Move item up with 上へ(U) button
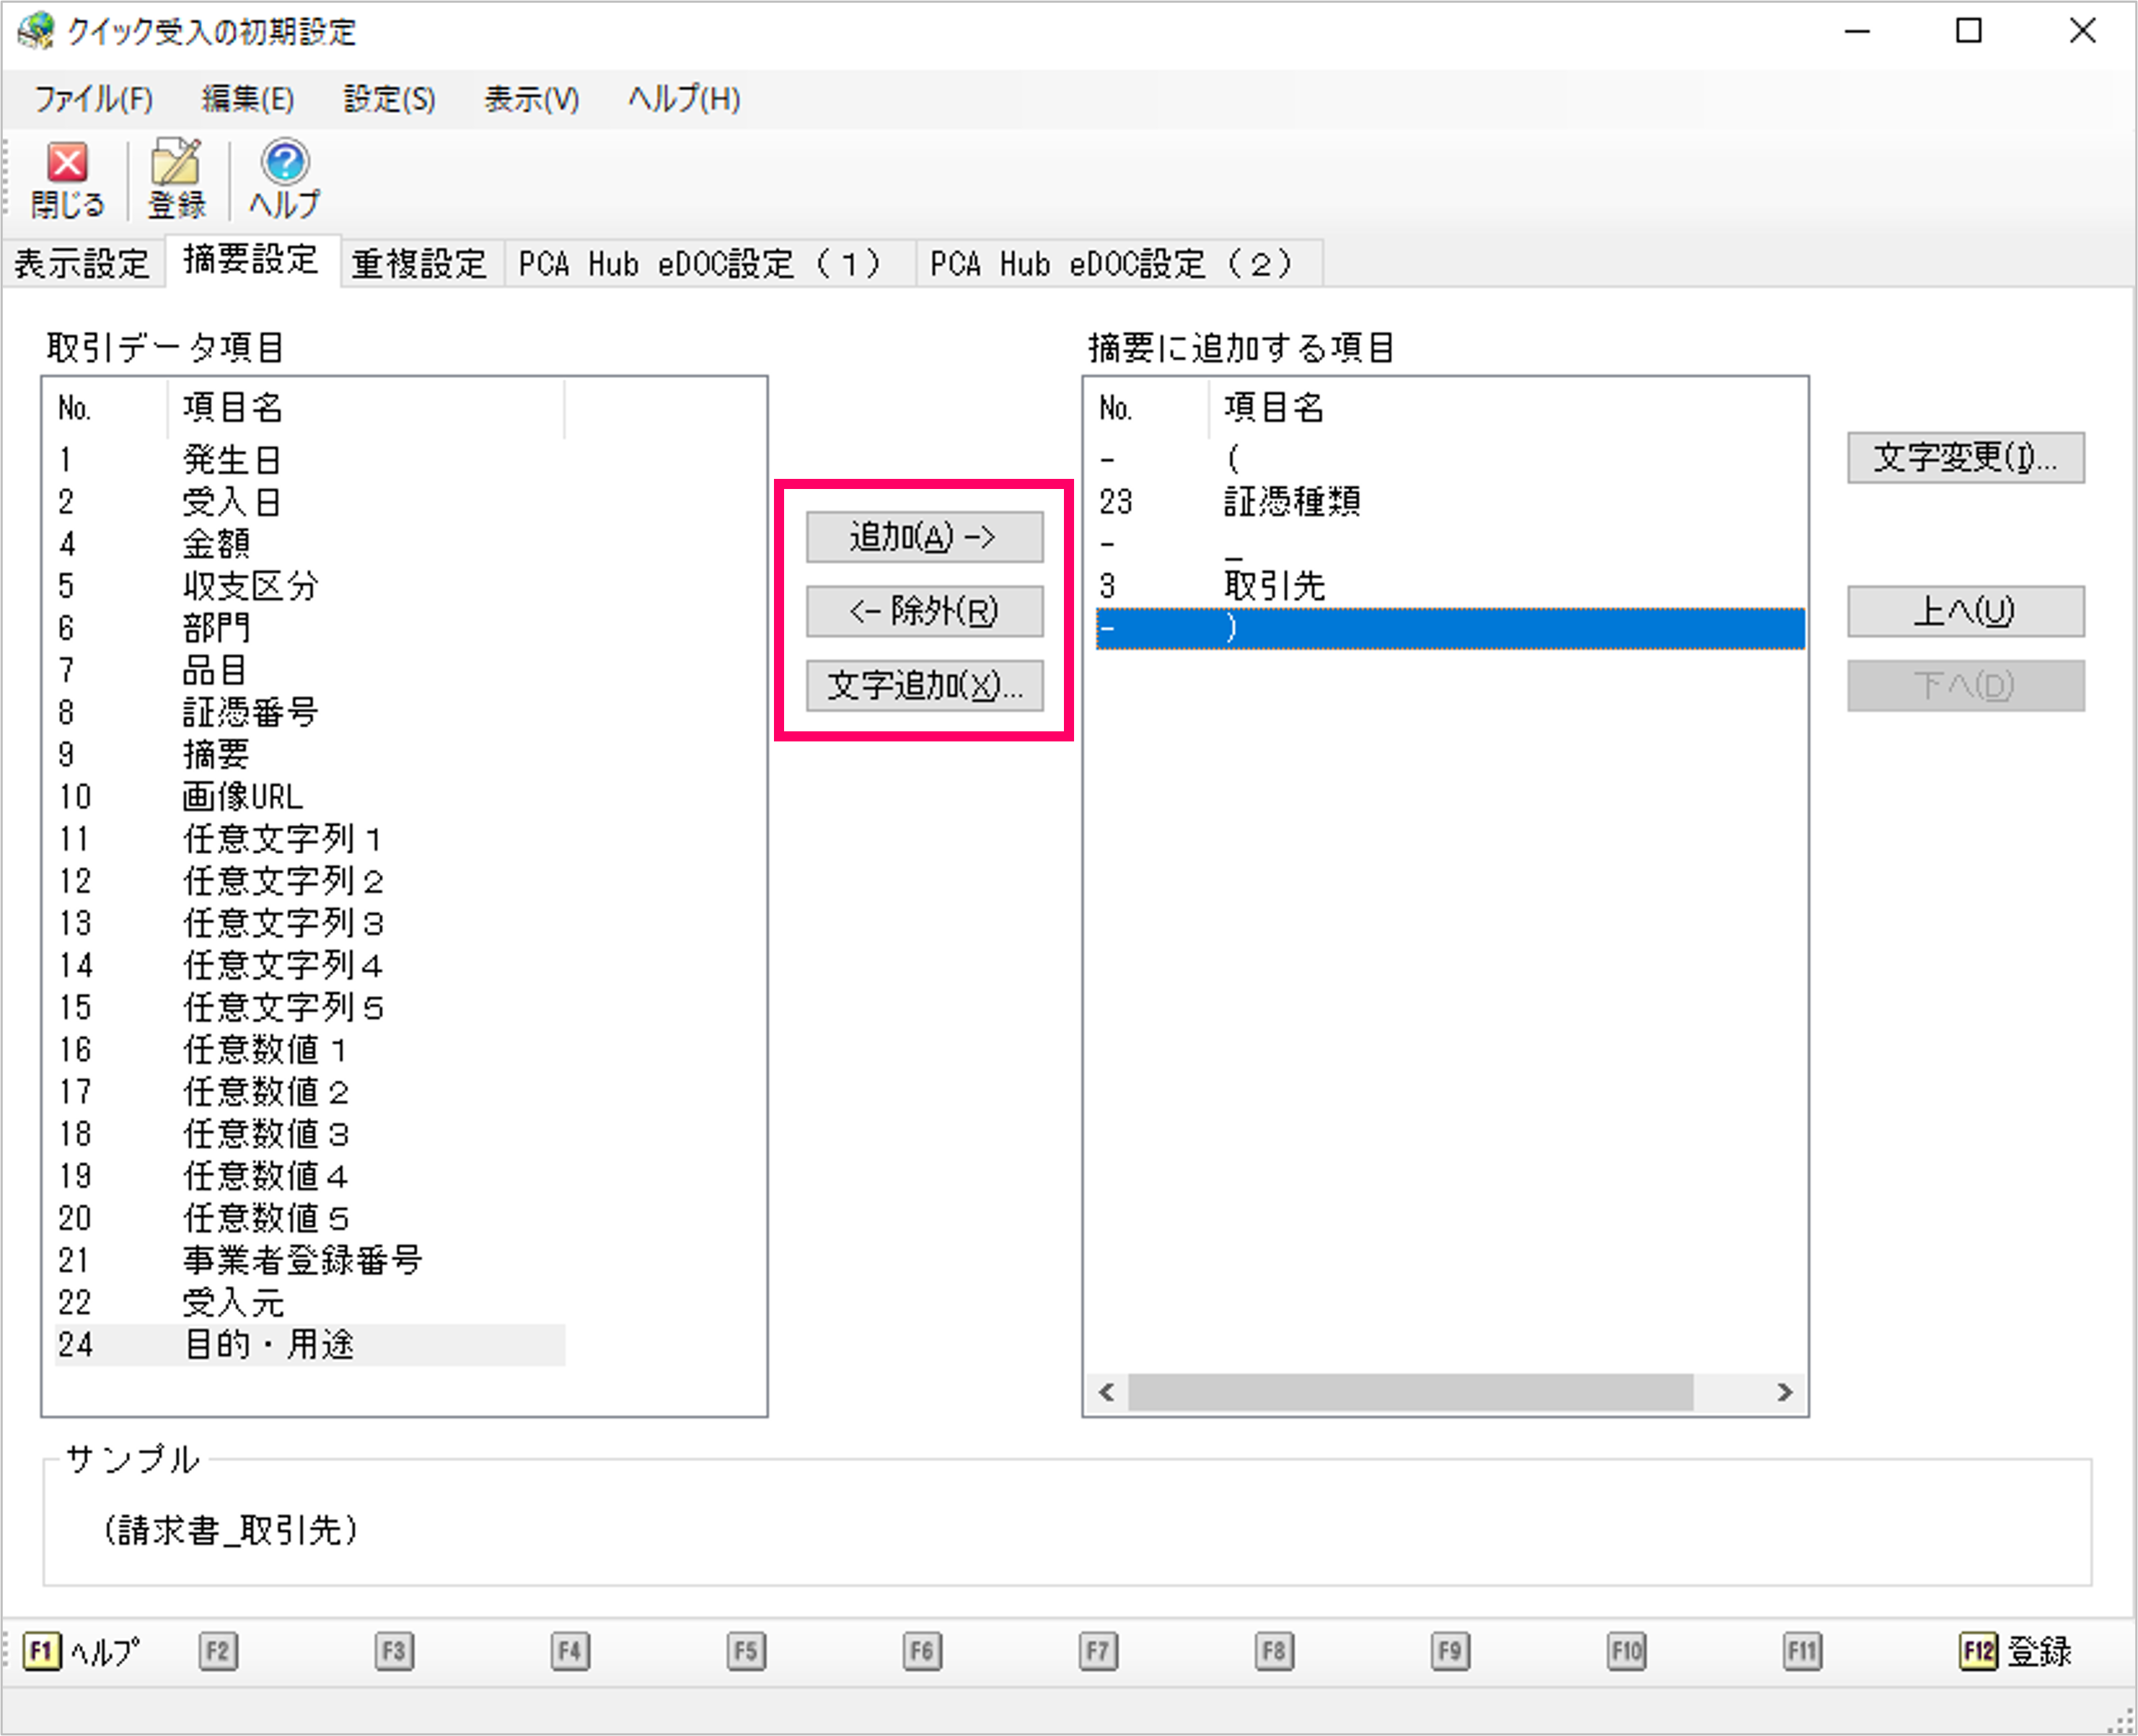 [x=1964, y=611]
